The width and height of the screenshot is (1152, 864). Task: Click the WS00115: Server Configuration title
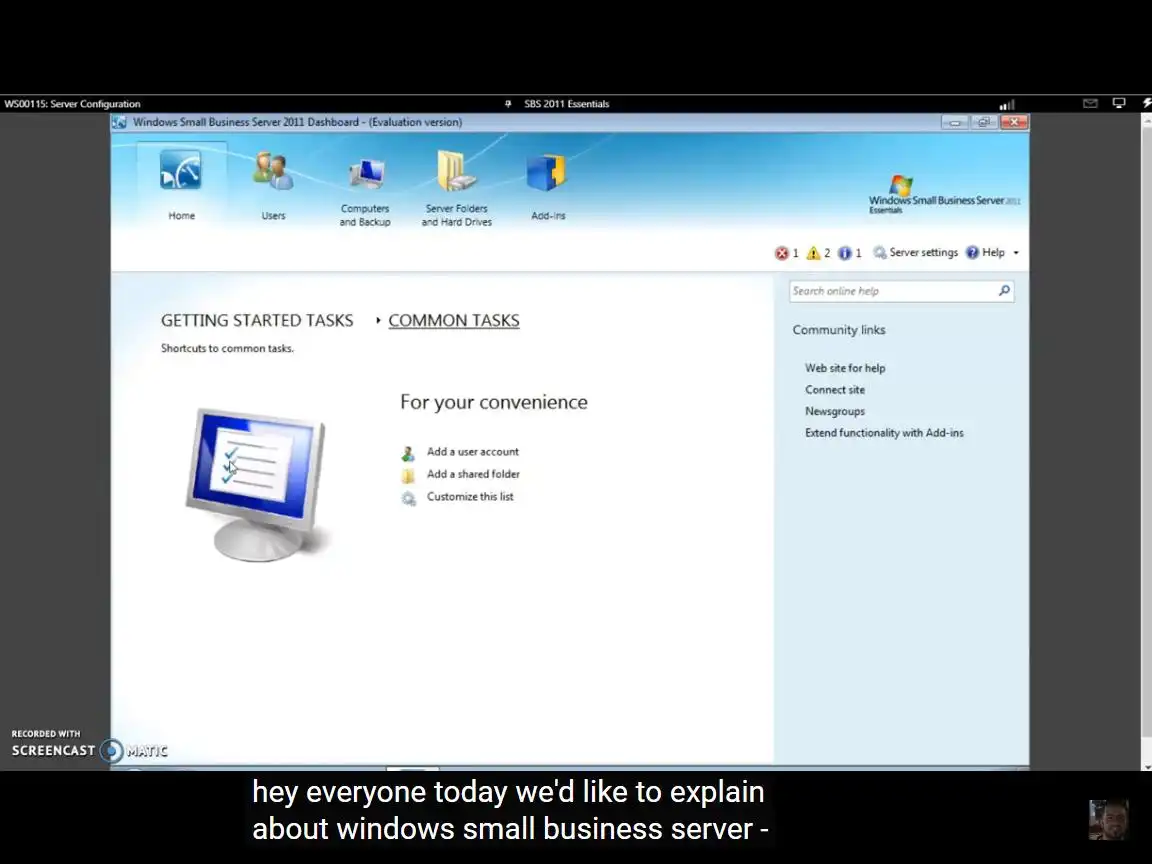point(72,104)
